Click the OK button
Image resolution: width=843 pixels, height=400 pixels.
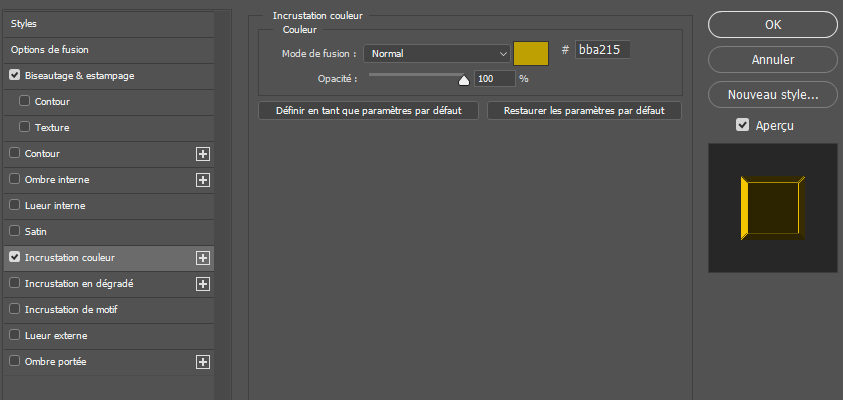click(773, 25)
